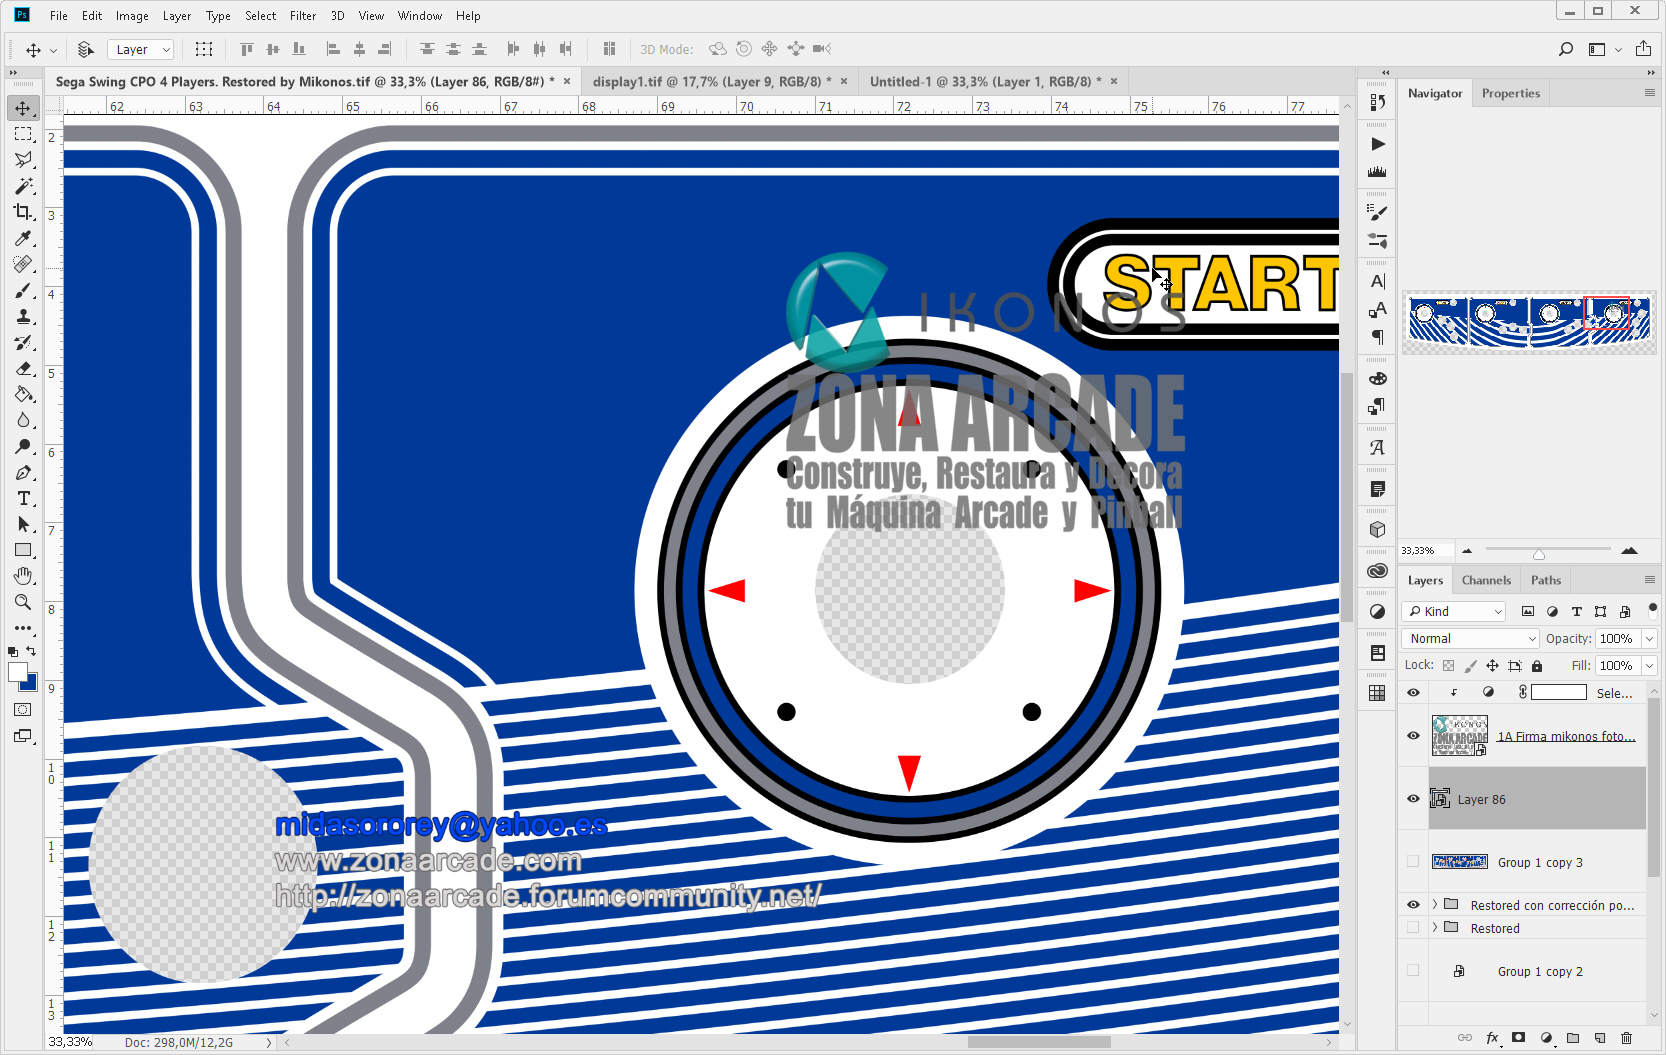Viewport: 1666px width, 1055px height.
Task: Select the Eyedropper tool
Action: pyautogui.click(x=24, y=238)
